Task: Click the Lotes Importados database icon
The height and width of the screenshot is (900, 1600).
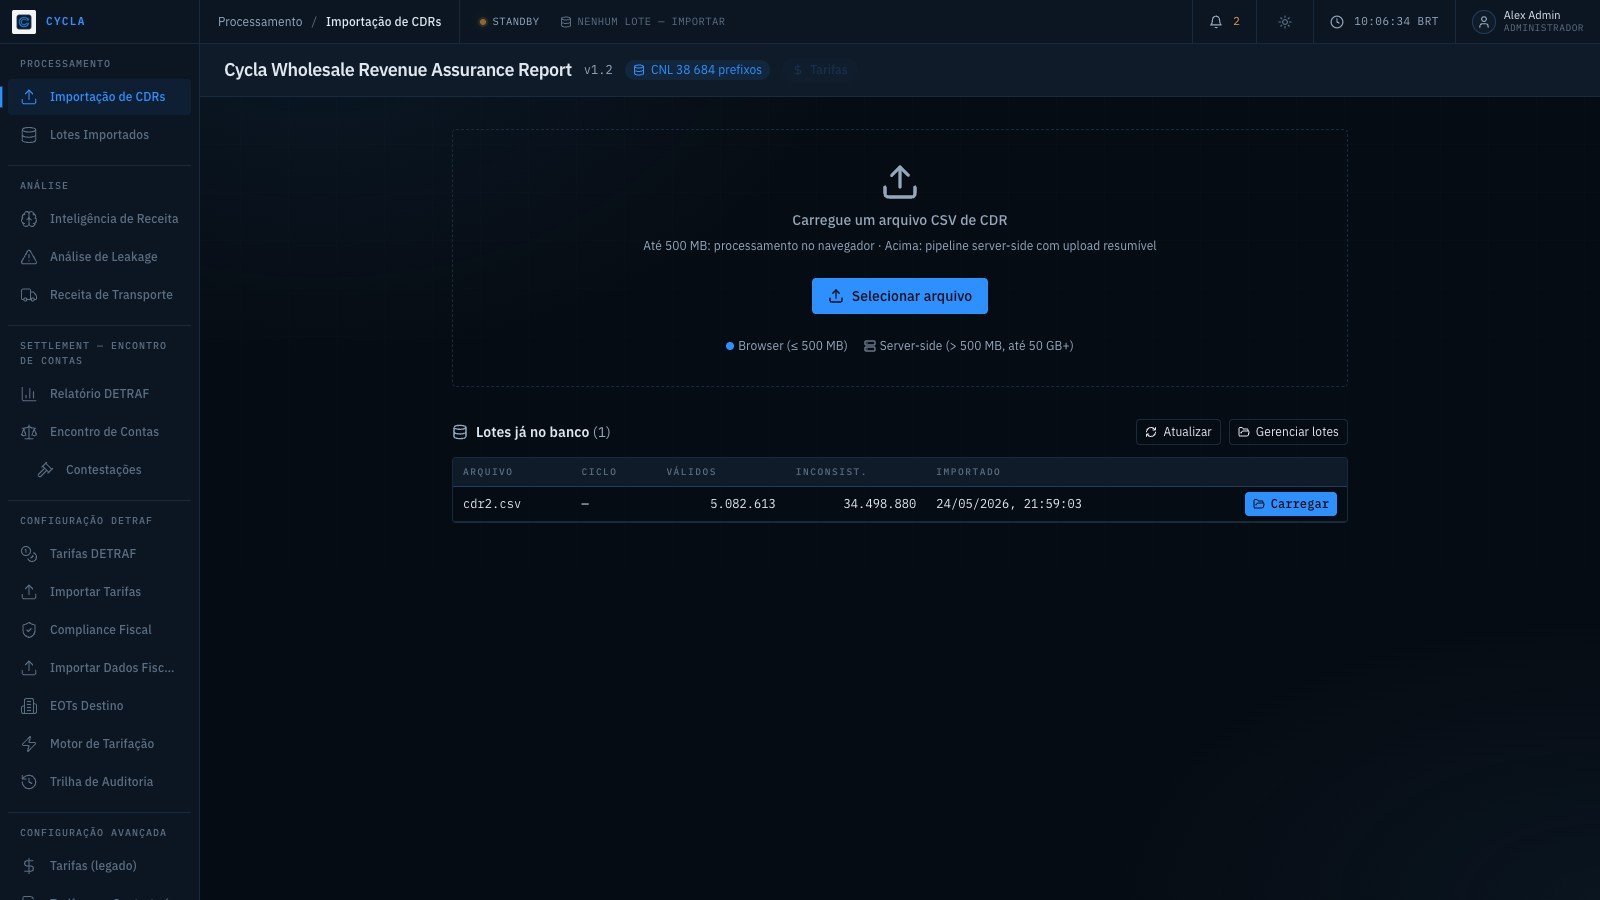Action: [x=29, y=135]
